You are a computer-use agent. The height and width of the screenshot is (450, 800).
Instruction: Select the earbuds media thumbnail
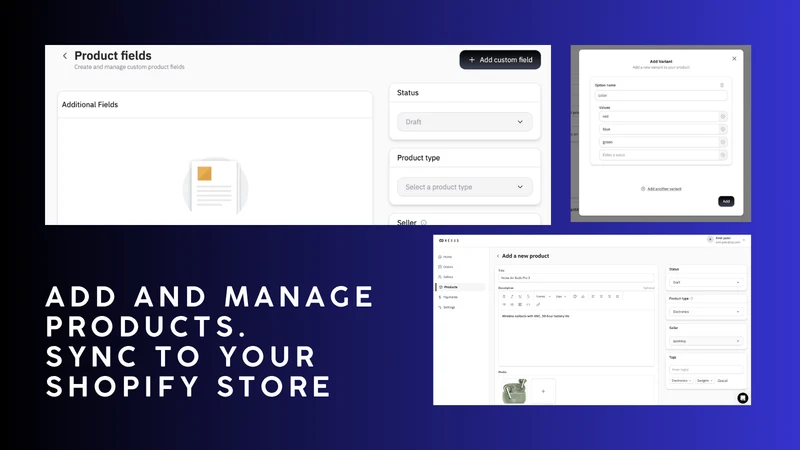pos(514,391)
